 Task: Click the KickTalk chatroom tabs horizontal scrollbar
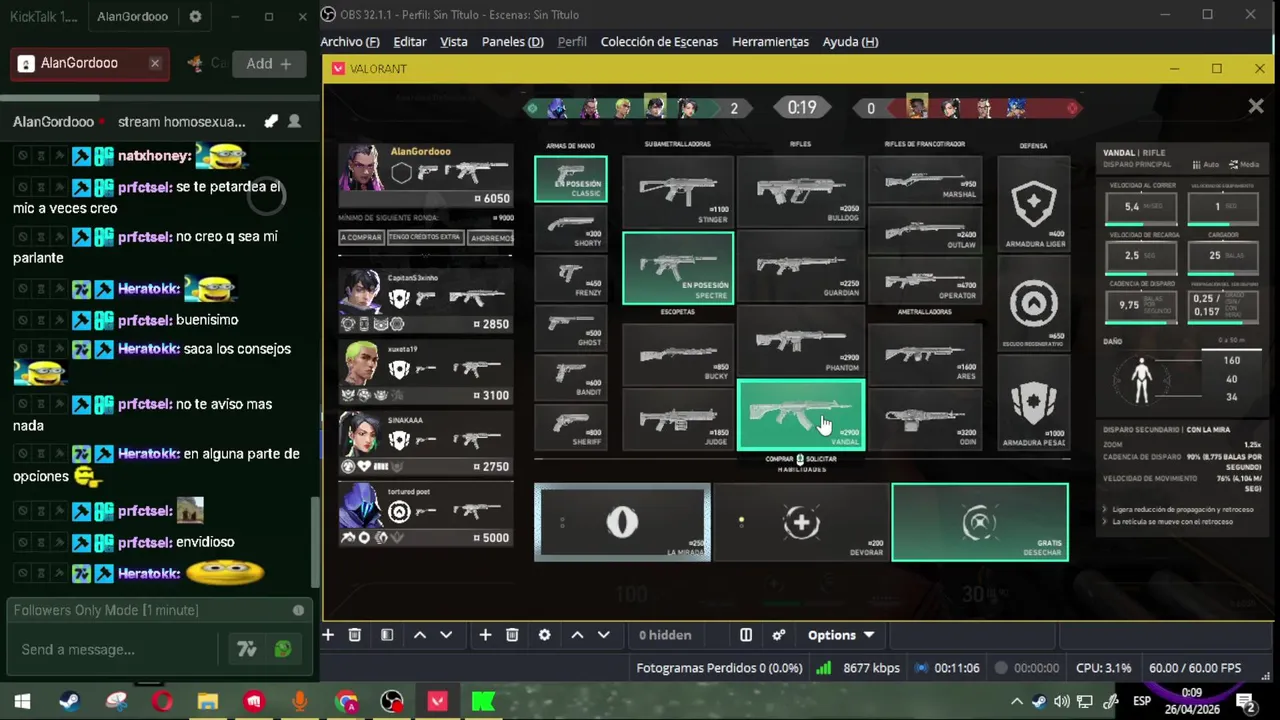(50, 97)
